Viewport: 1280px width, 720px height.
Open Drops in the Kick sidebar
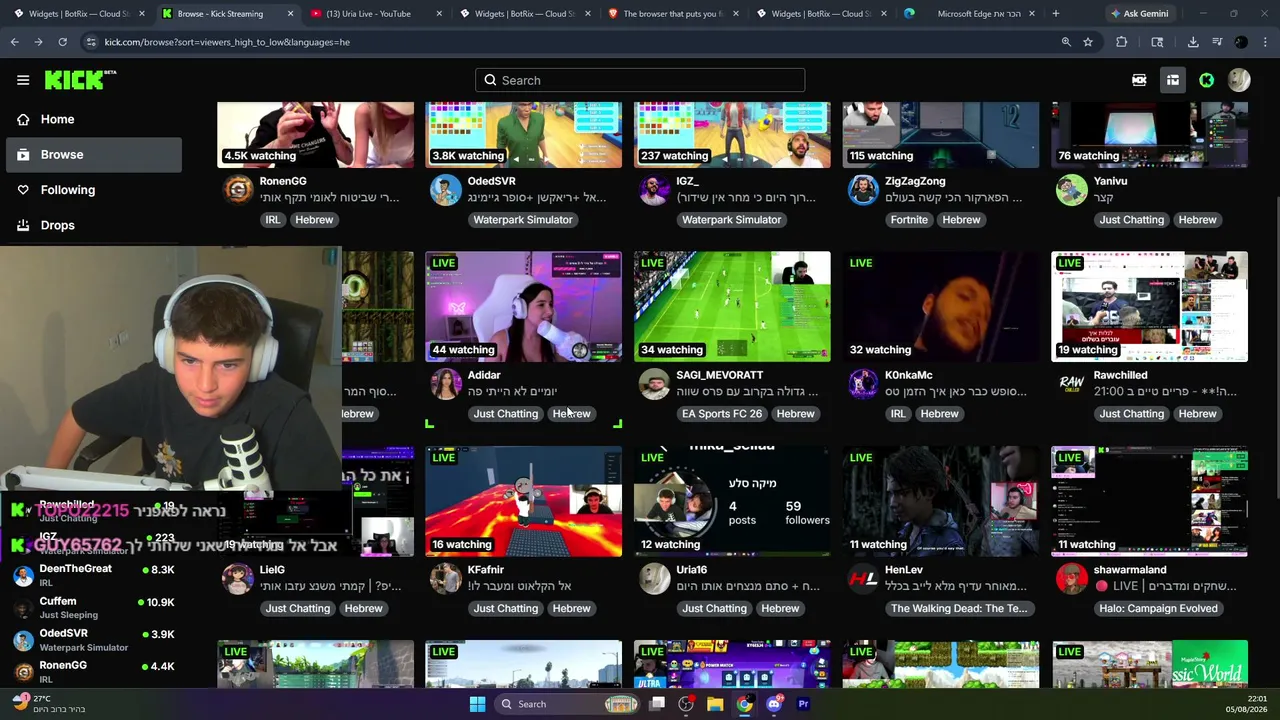(58, 225)
